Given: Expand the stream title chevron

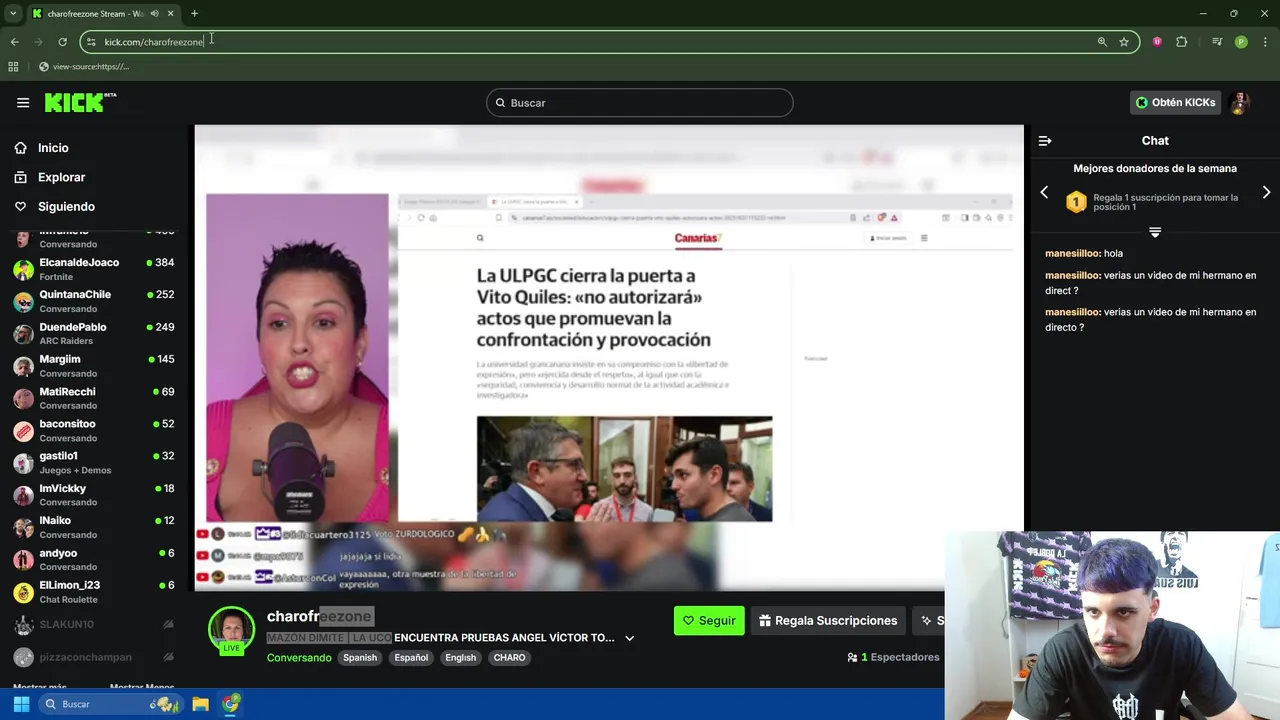Looking at the screenshot, I should tap(629, 638).
